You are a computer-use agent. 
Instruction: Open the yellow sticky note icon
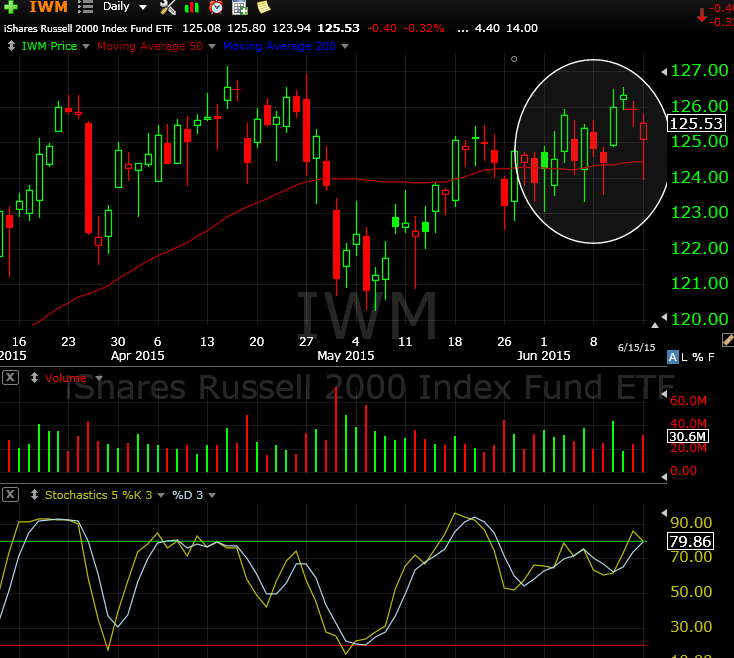click(x=264, y=7)
